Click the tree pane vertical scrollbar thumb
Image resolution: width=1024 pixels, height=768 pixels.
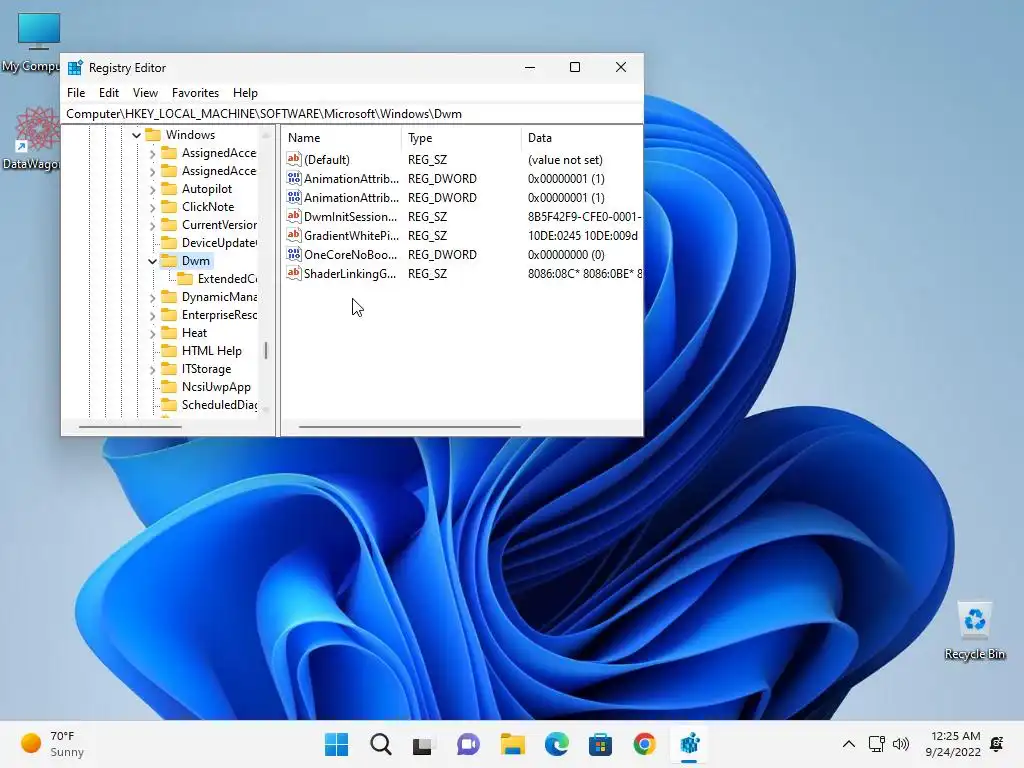[x=266, y=351]
